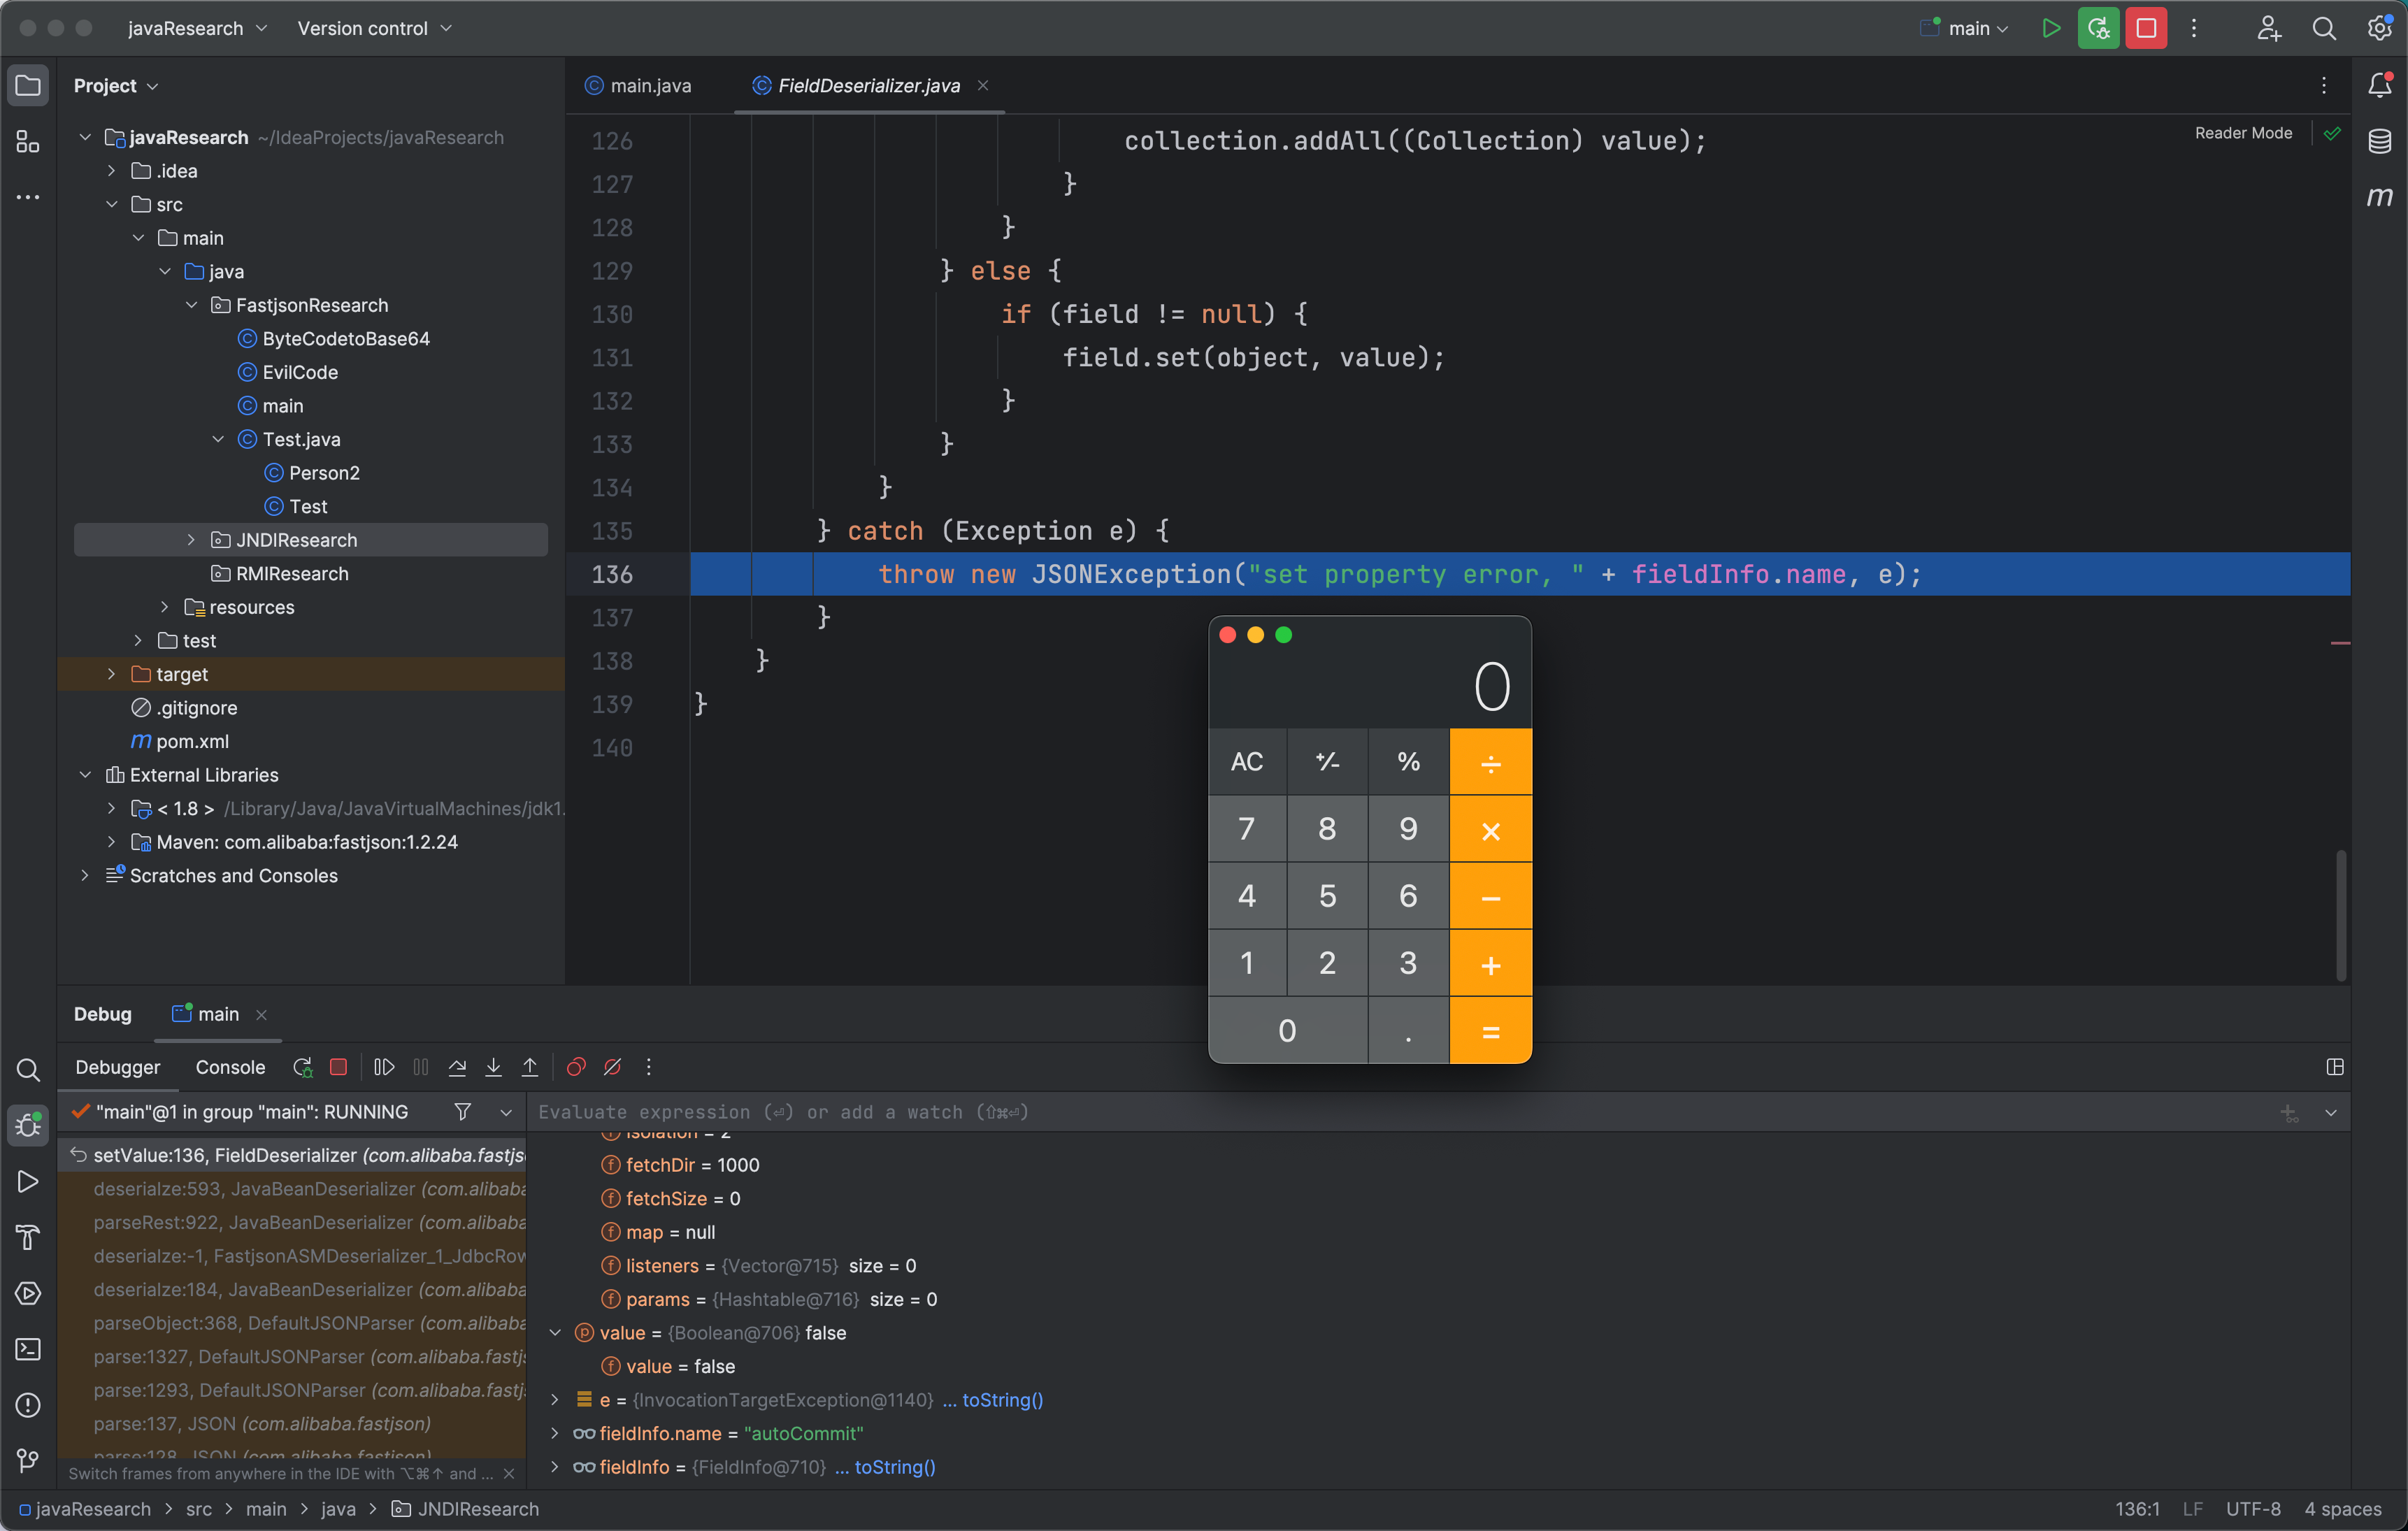The width and height of the screenshot is (2408, 1531).
Task: Select the Debugger tab
Action: [118, 1067]
